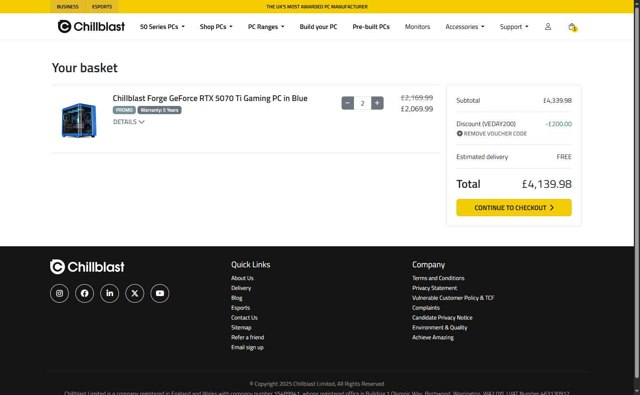Open Refer a friend link
The height and width of the screenshot is (395, 640).
pos(247,337)
